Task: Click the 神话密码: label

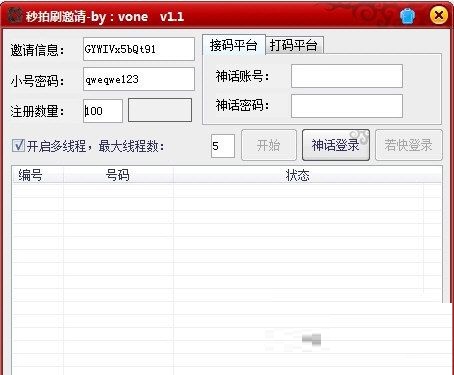Action: (x=242, y=106)
